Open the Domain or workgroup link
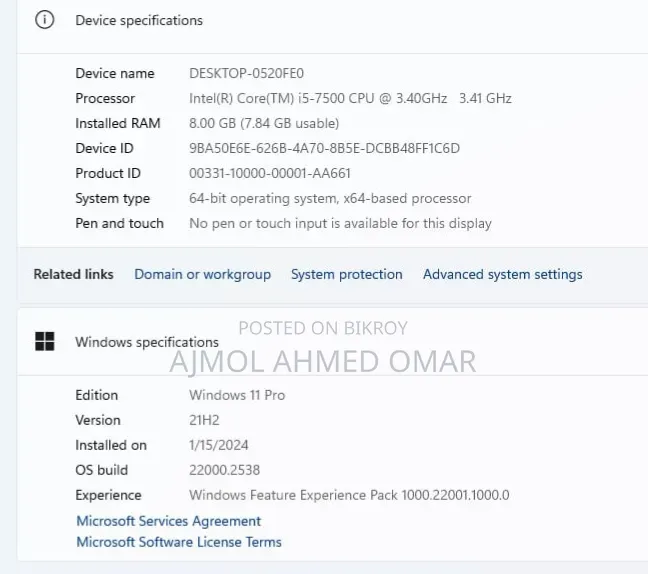This screenshot has width=648, height=574. [x=202, y=274]
